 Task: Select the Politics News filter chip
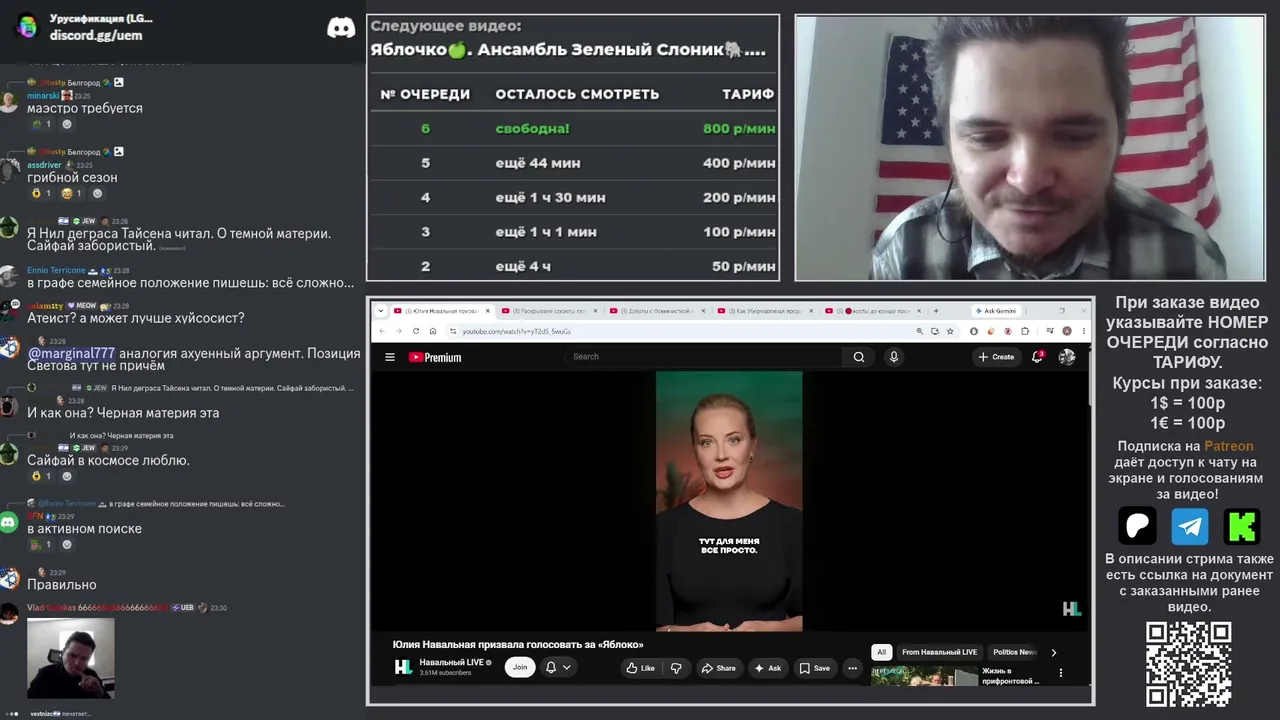point(1015,652)
